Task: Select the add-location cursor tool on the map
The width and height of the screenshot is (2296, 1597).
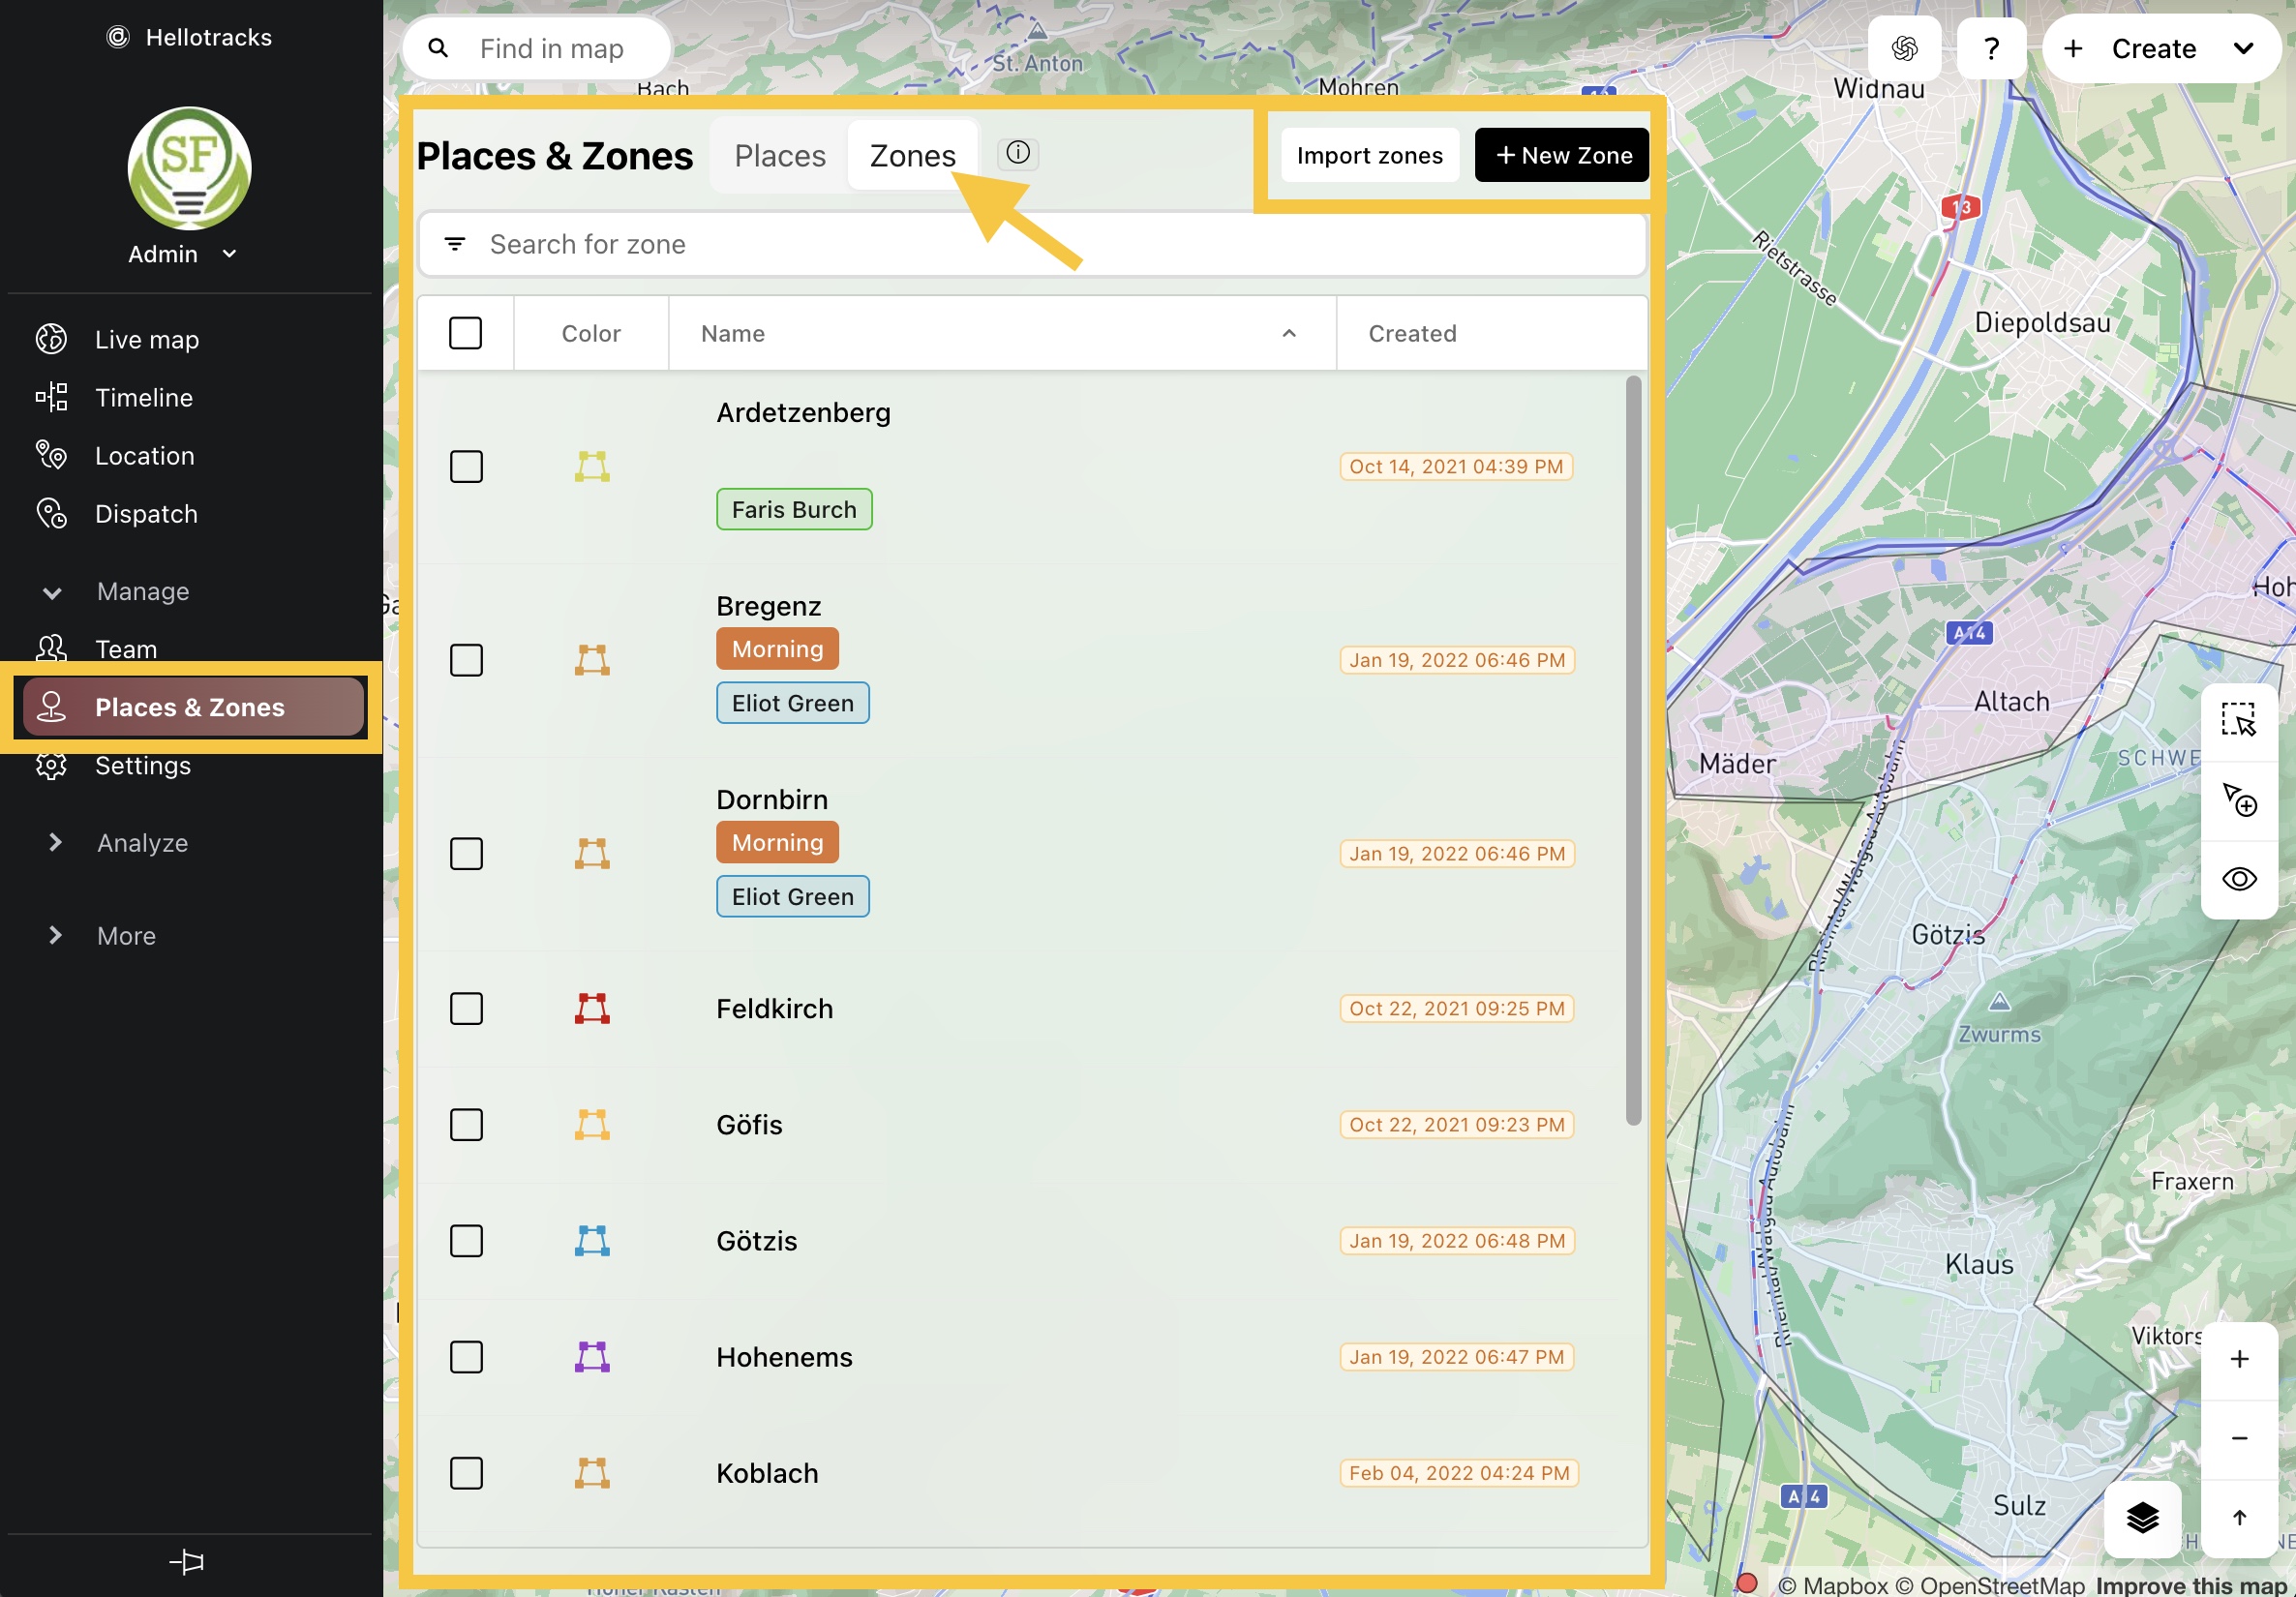Action: point(2240,801)
